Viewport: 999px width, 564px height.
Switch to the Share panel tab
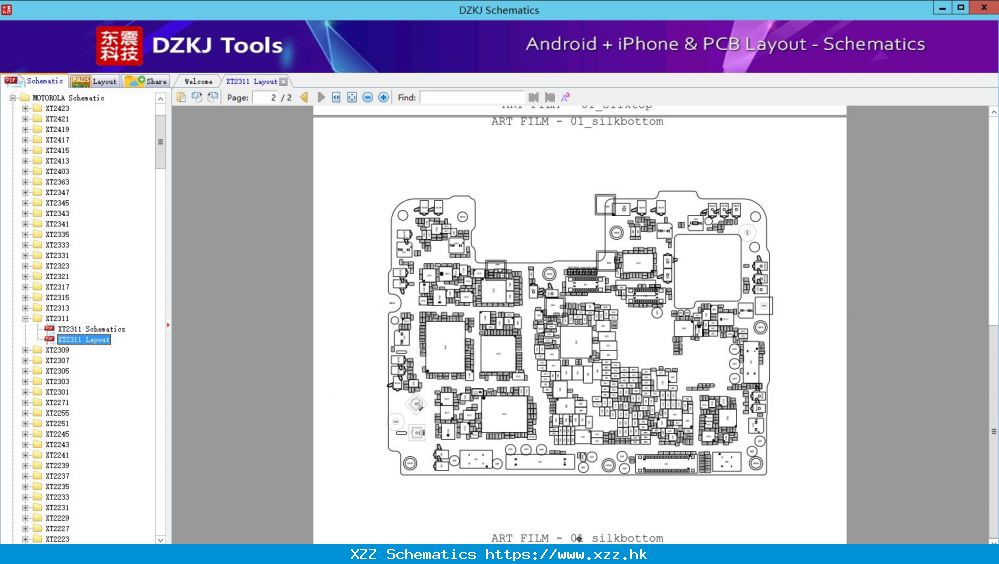click(x=146, y=81)
